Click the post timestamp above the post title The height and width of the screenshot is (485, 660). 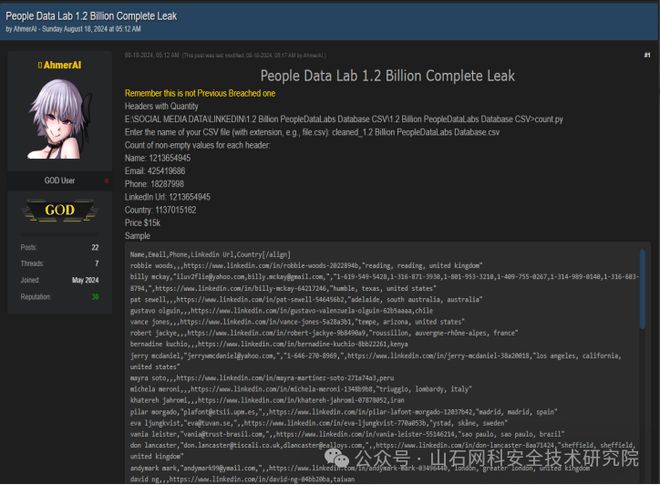pyautogui.click(x=152, y=55)
